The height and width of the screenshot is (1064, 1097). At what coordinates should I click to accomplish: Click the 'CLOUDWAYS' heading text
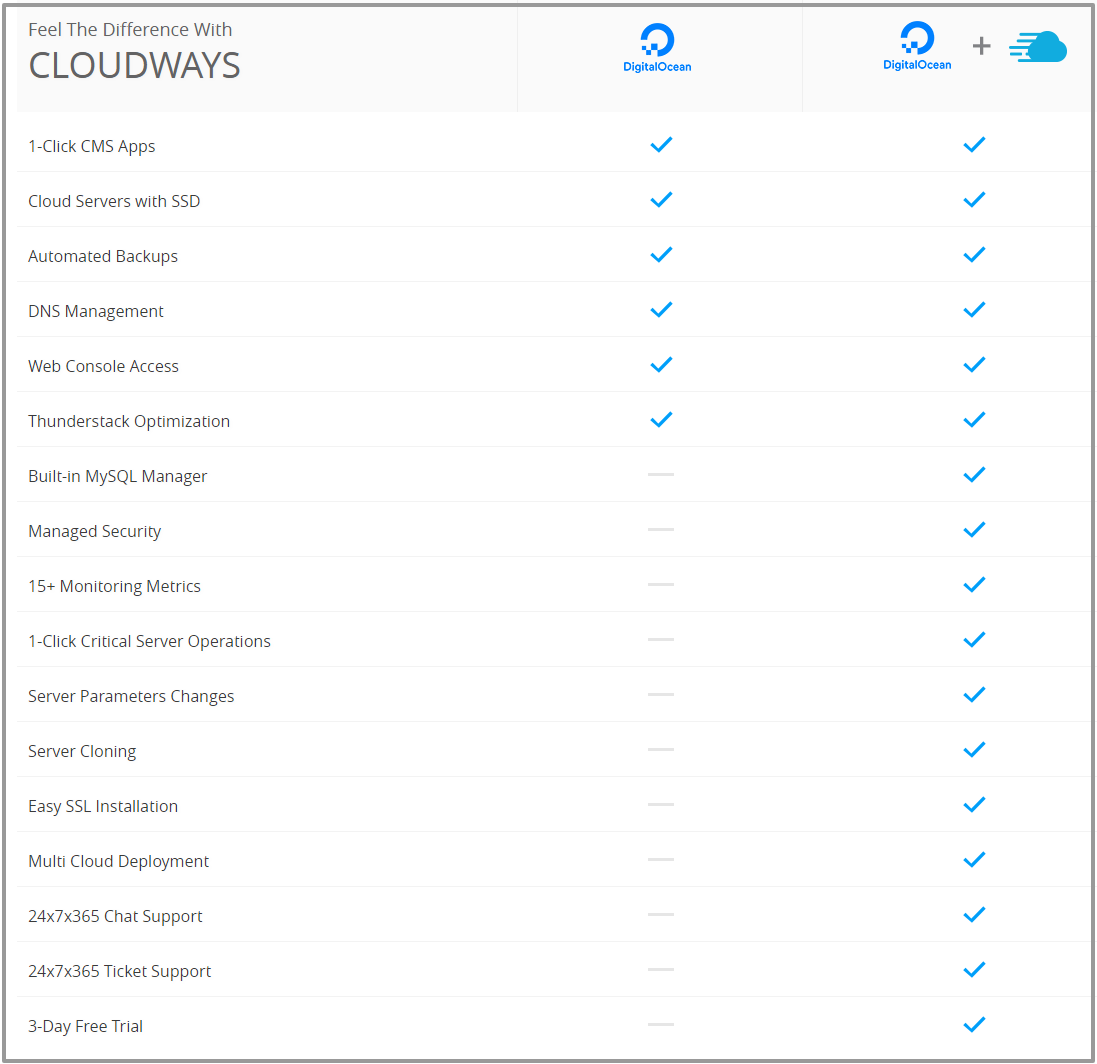tap(134, 66)
